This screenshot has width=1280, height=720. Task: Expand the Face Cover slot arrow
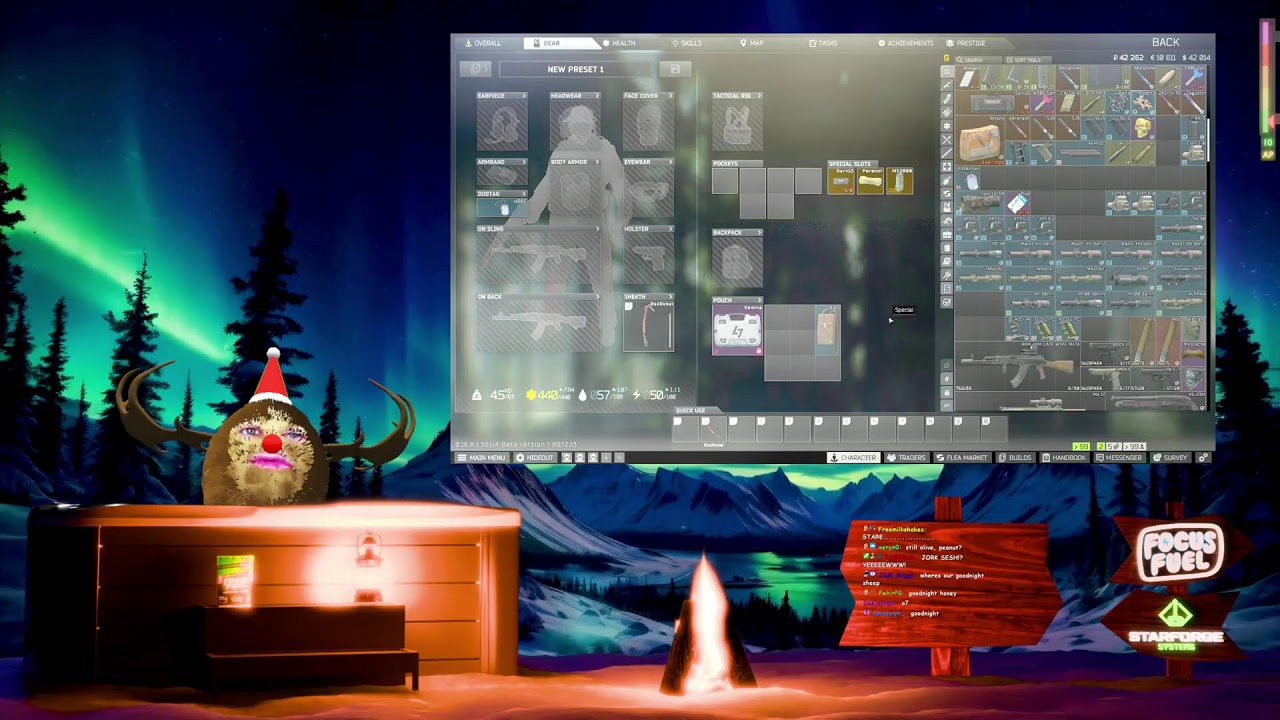(670, 96)
